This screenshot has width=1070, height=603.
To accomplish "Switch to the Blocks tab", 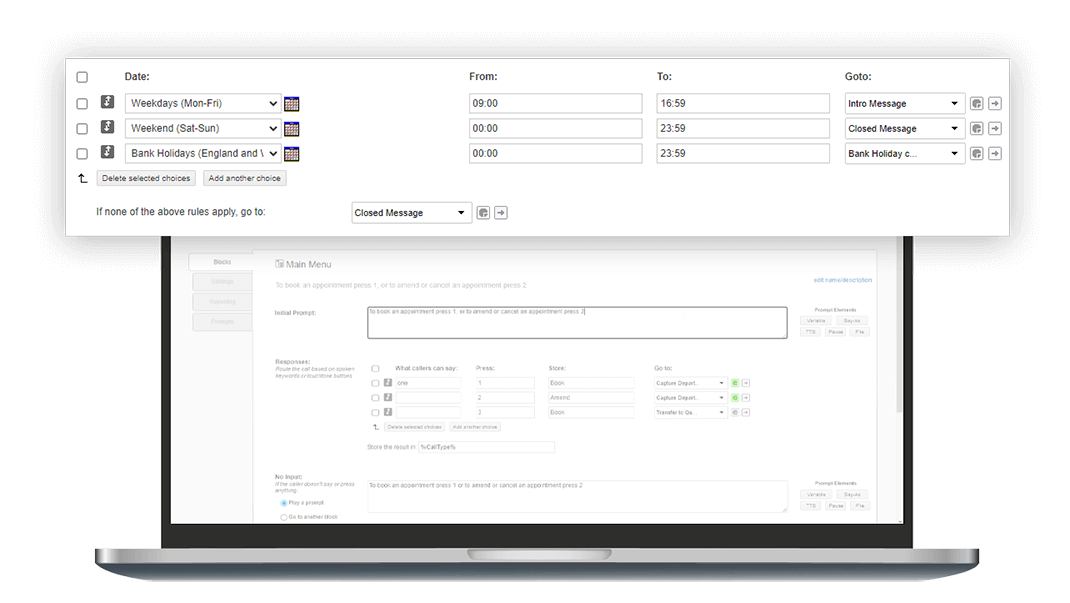I will tap(222, 262).
